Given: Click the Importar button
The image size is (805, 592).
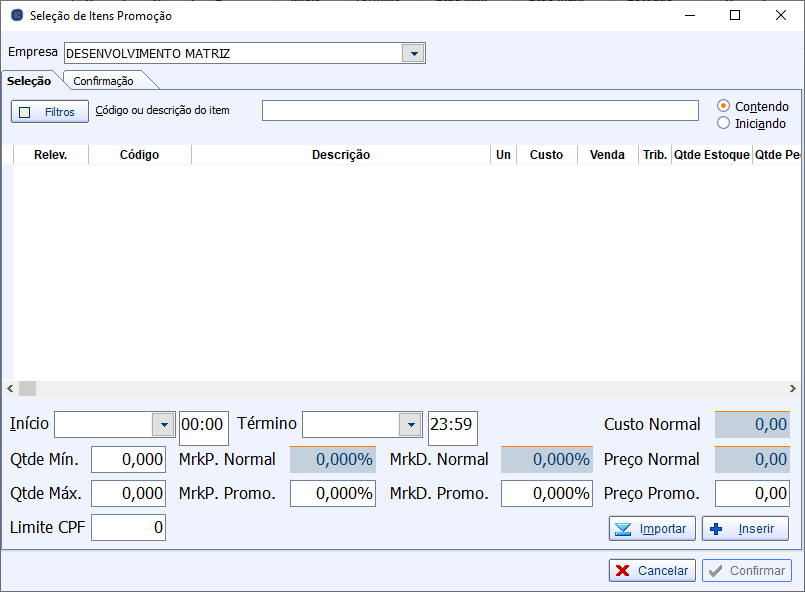Looking at the screenshot, I should pos(651,529).
